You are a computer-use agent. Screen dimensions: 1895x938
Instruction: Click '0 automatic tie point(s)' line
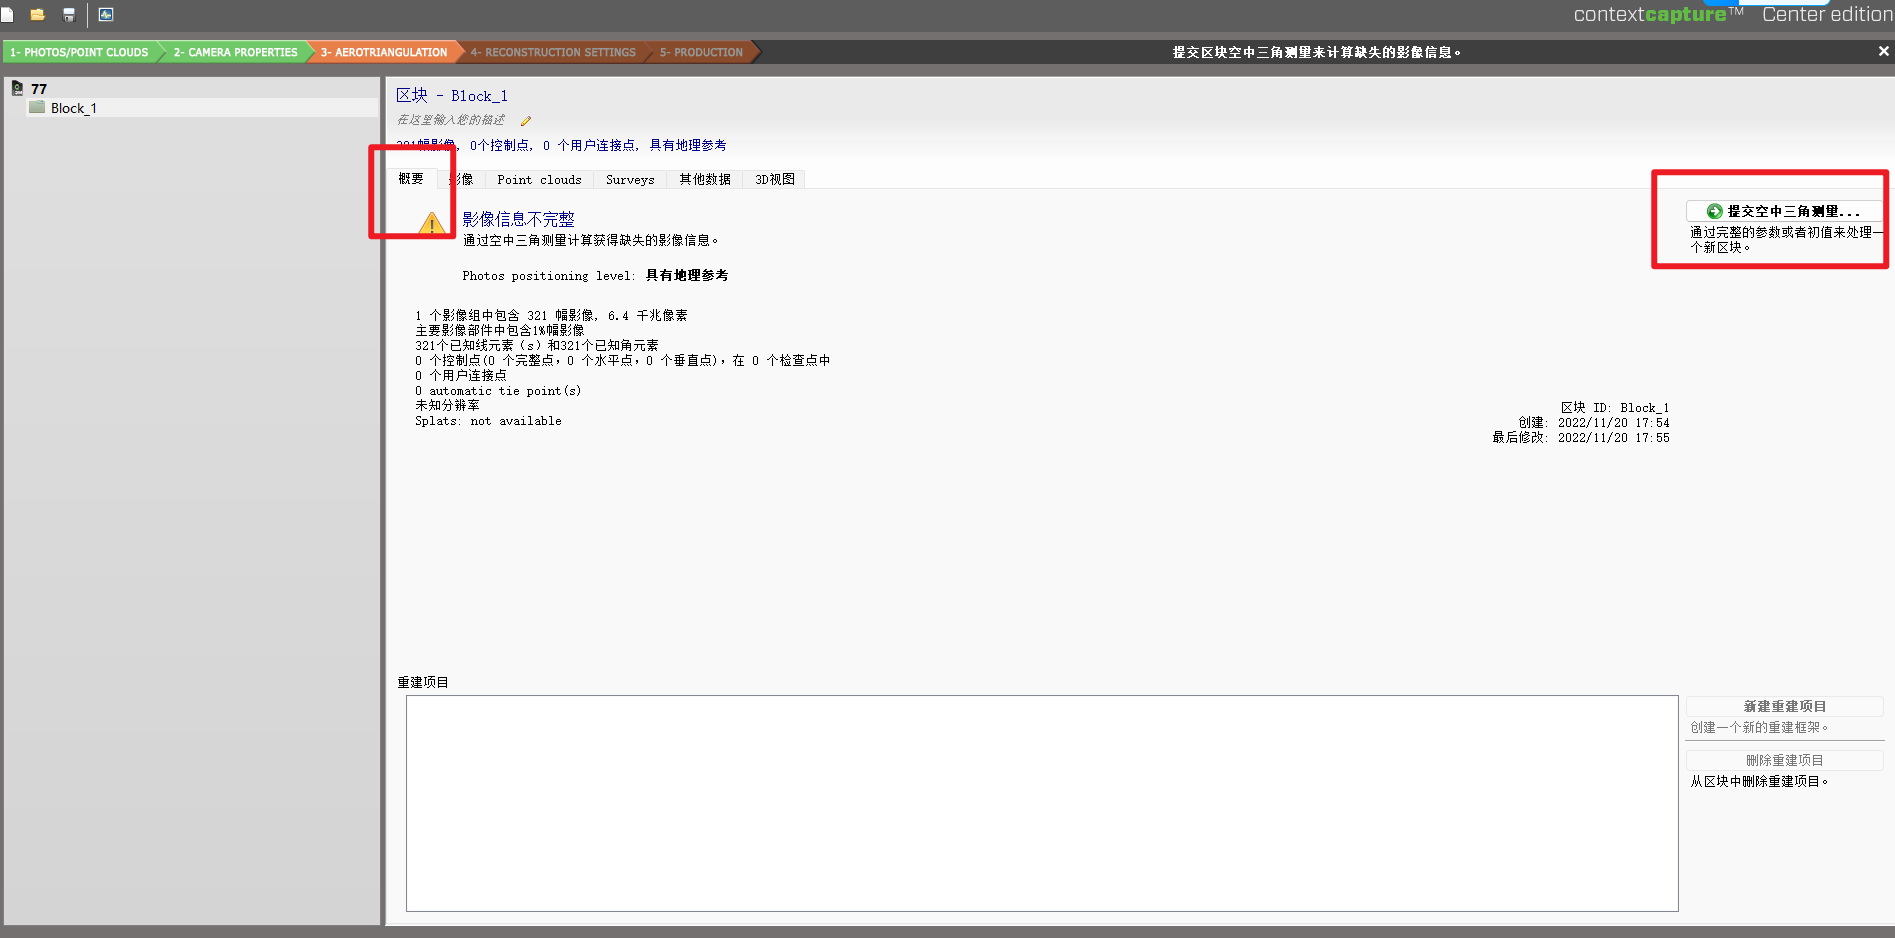(498, 391)
